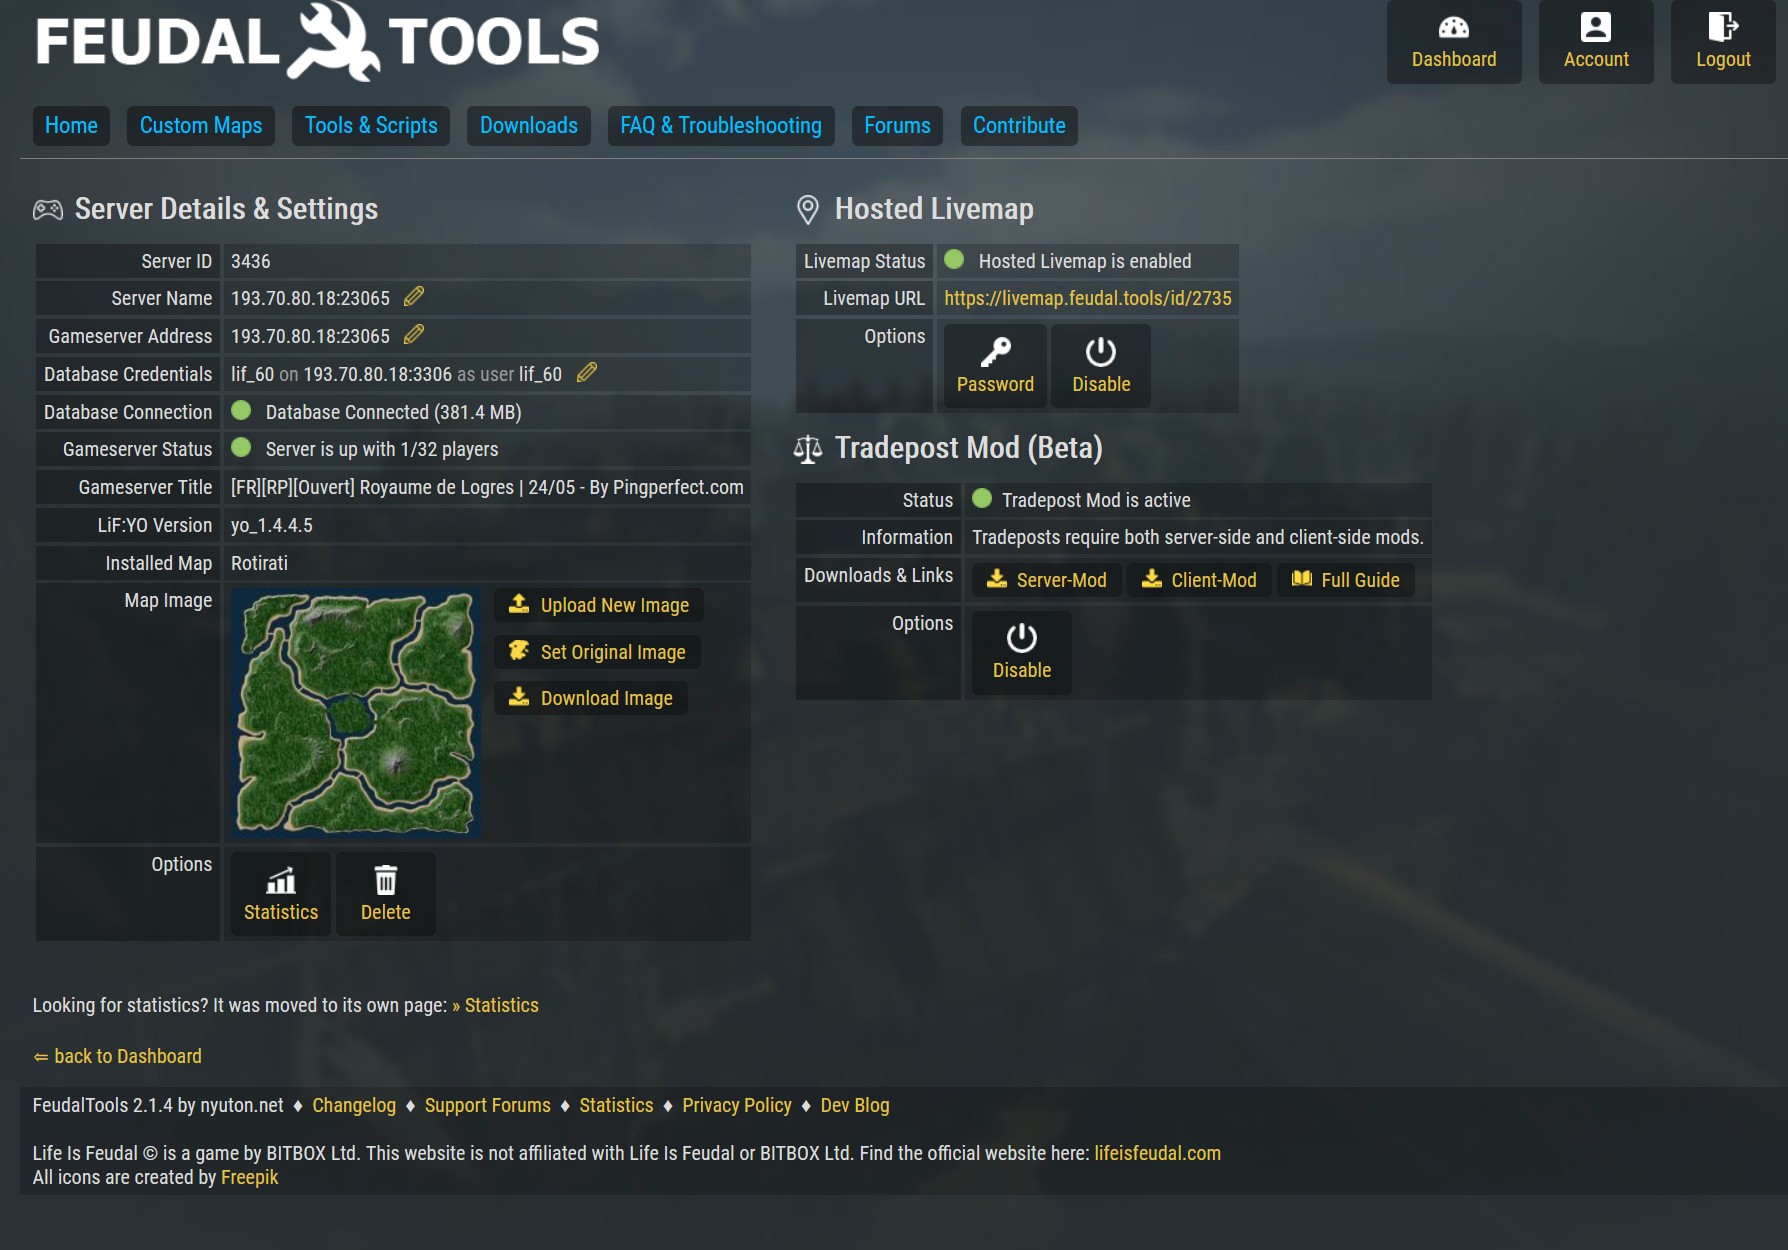Click the pencil icon next to Server Name
The height and width of the screenshot is (1250, 1788).
coord(414,297)
